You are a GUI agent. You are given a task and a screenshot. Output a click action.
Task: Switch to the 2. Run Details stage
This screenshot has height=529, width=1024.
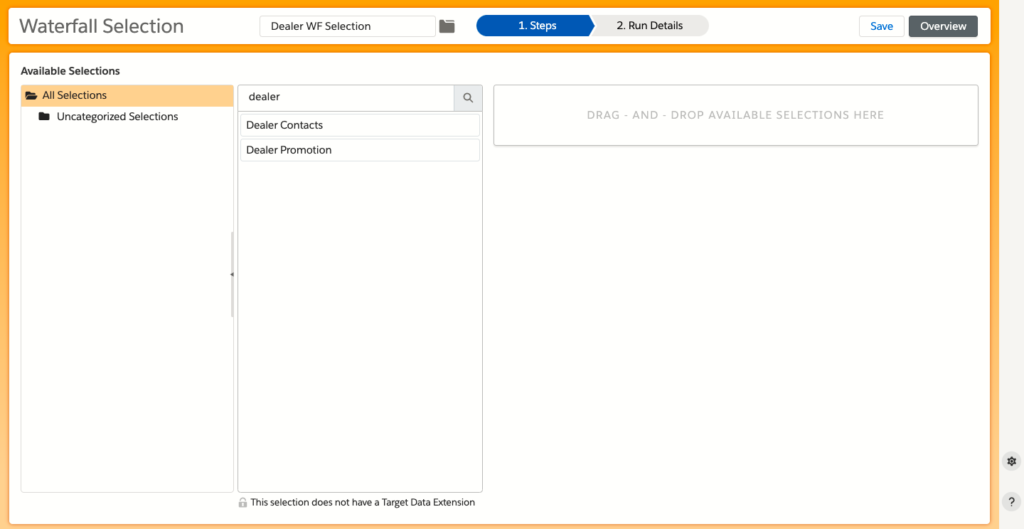[x=649, y=26]
